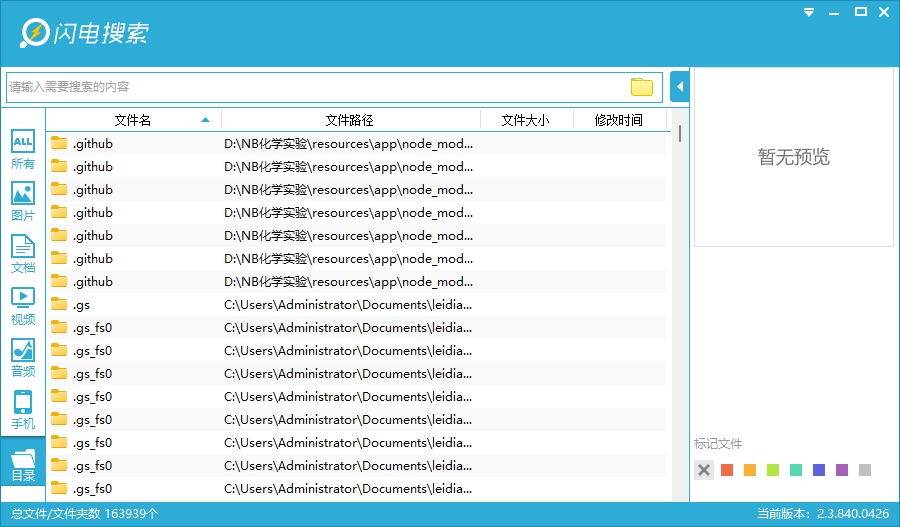Sort by 文件大小 column header
Viewport: 900px width, 527px height.
tap(525, 120)
